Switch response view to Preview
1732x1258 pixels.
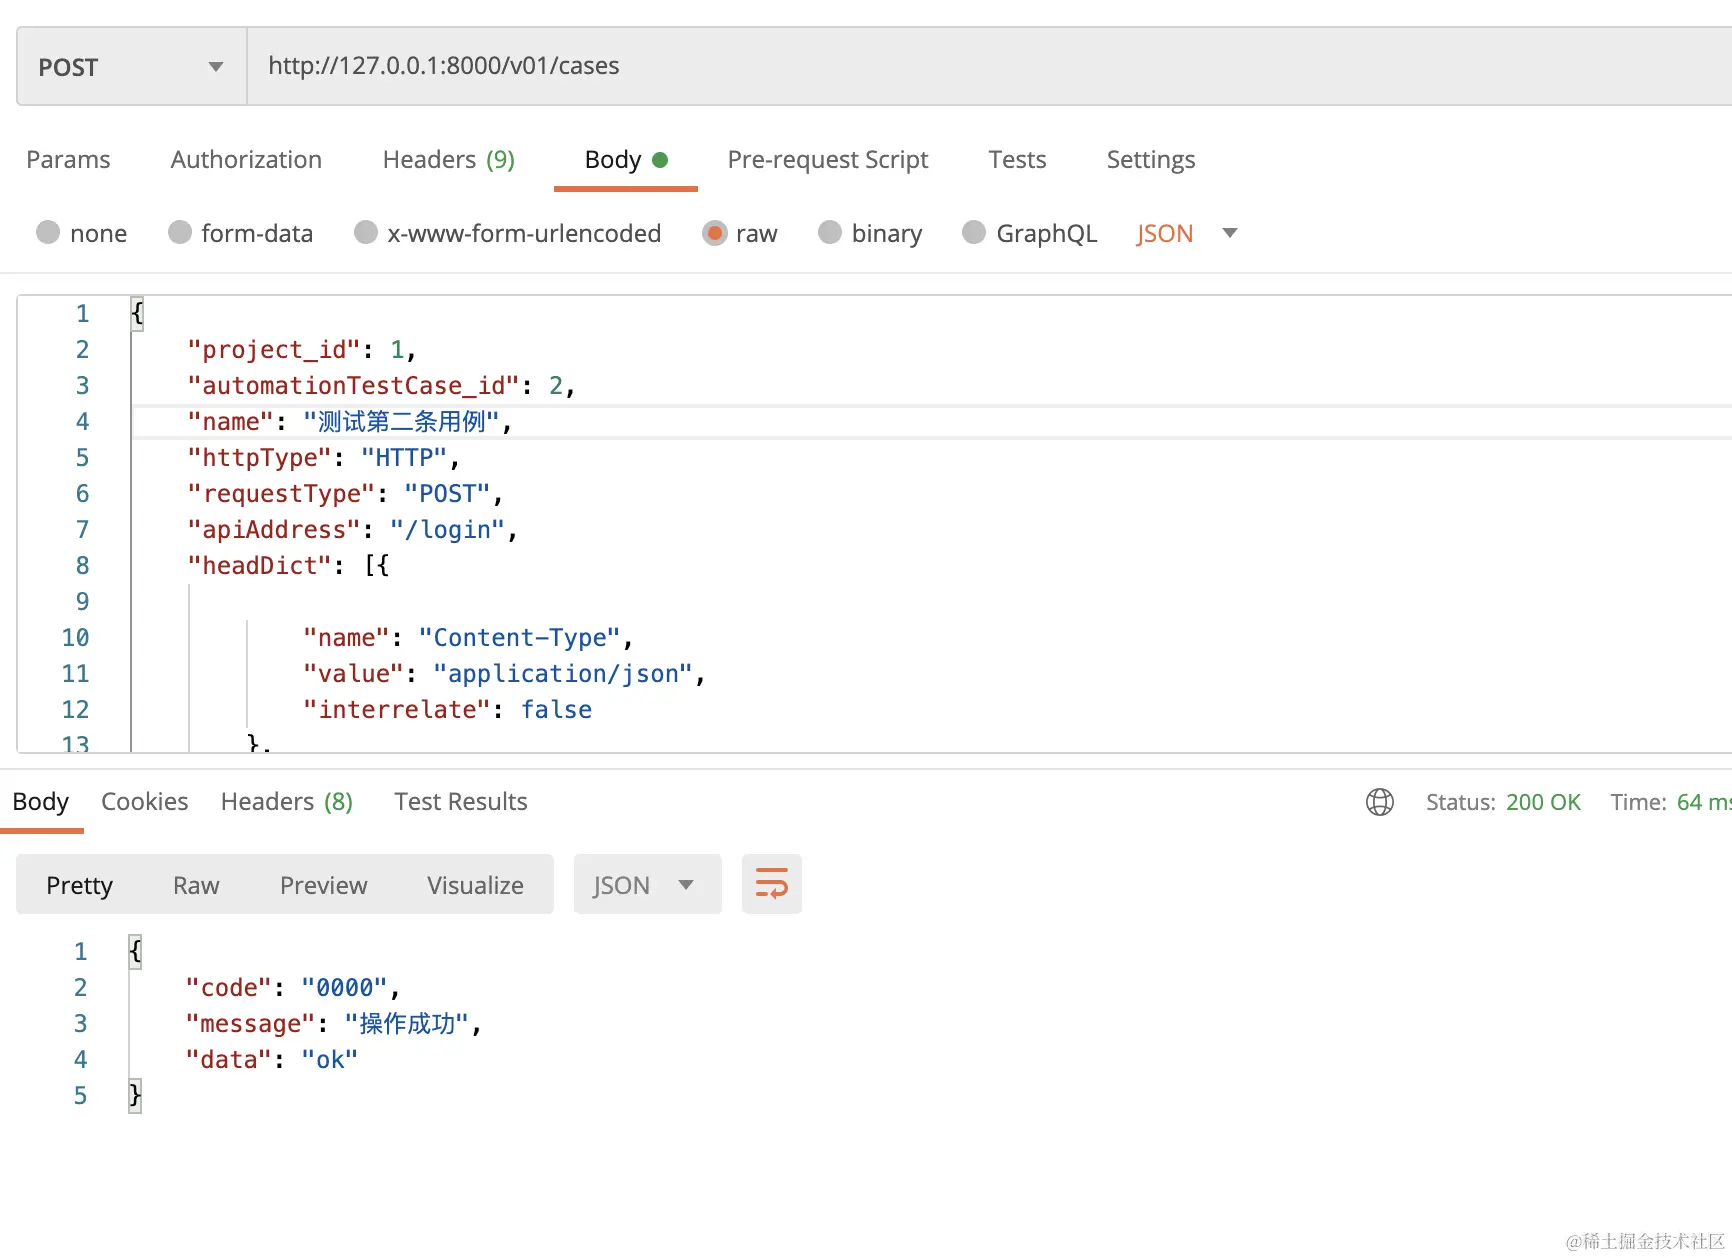tap(323, 885)
